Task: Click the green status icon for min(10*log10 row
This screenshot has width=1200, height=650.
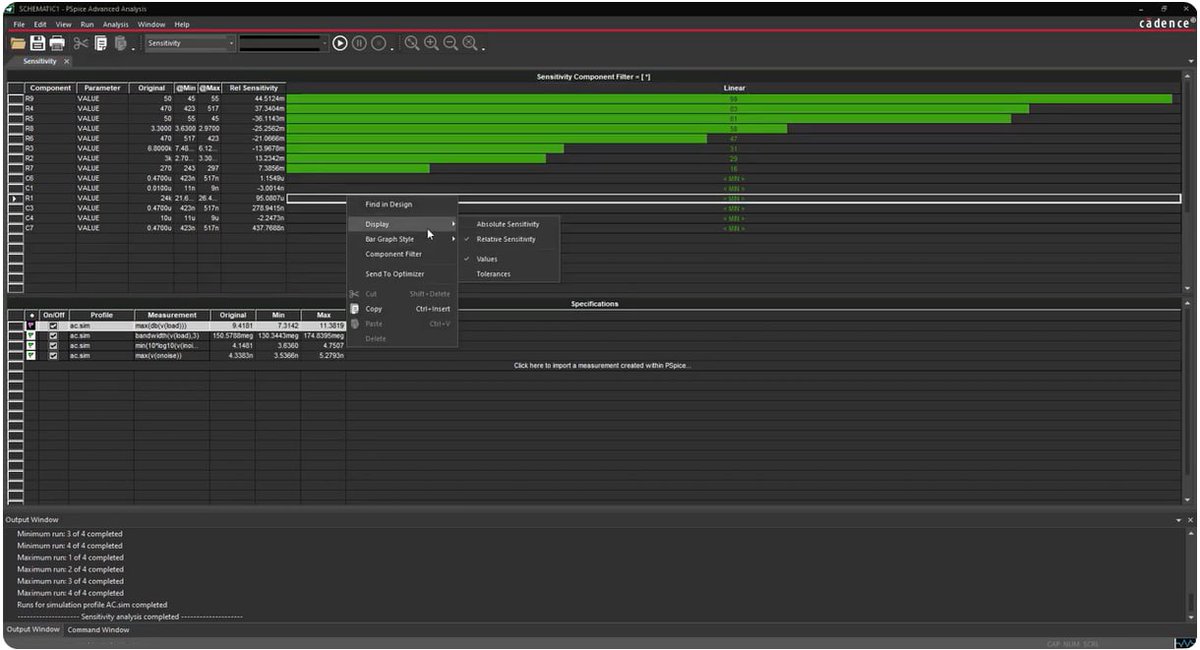Action: click(31, 346)
